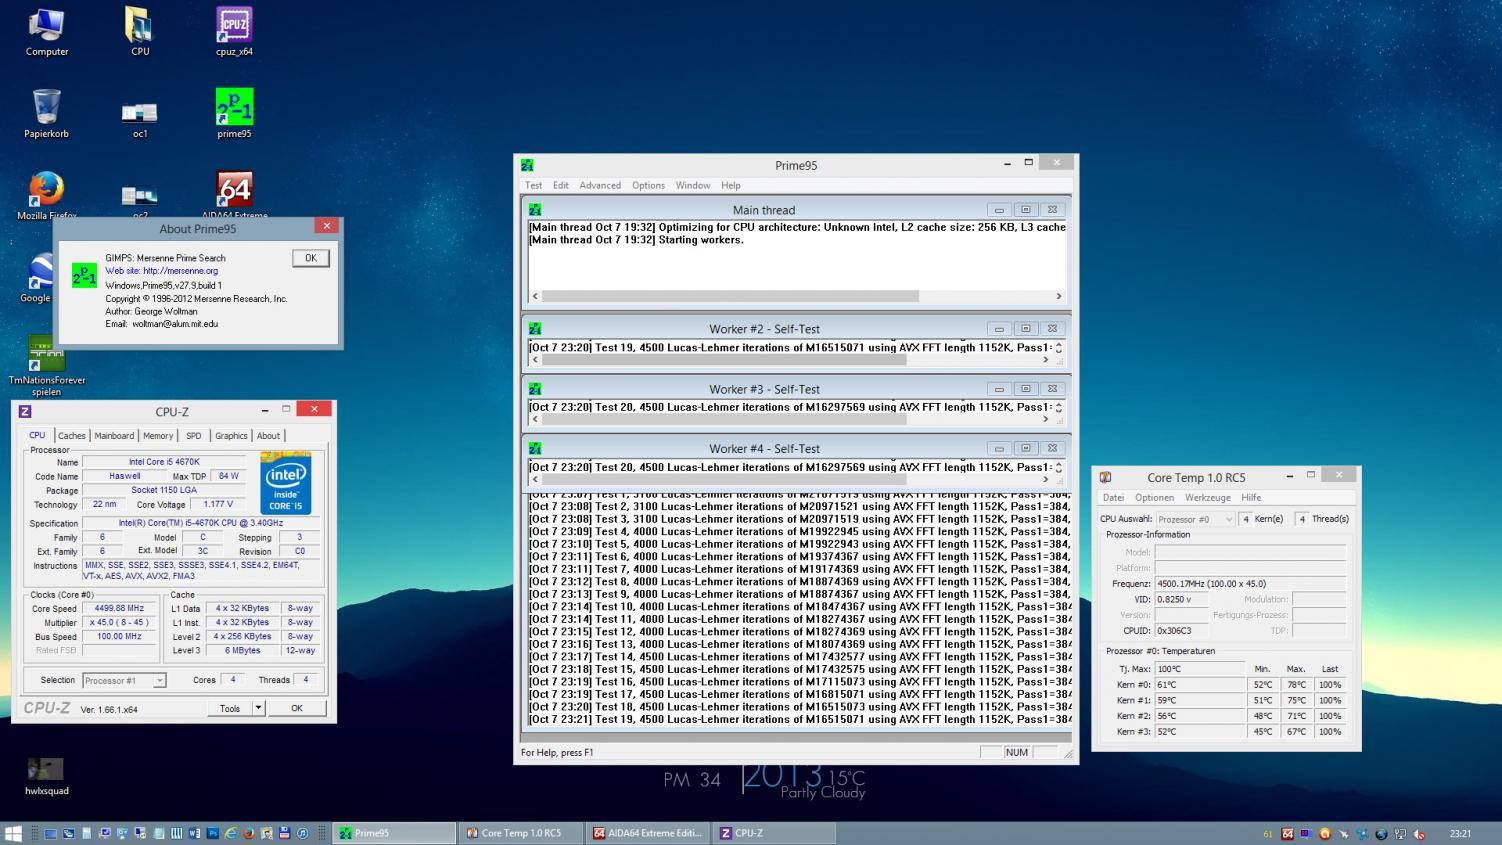
Task: Show the system clock at 23:21
Action: click(x=1460, y=834)
